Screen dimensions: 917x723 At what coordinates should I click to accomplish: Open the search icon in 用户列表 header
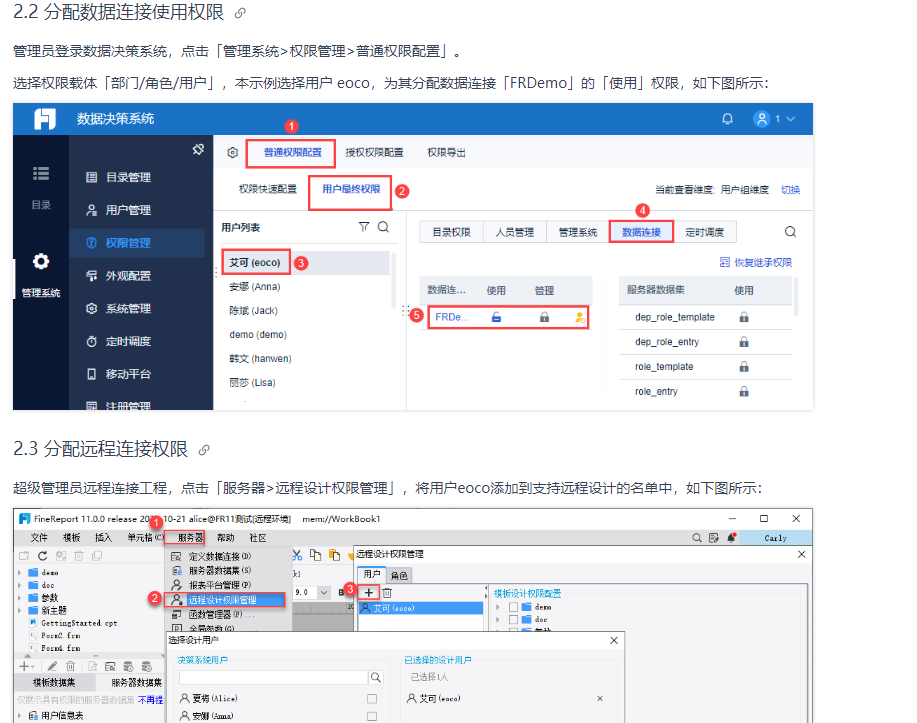pos(384,227)
